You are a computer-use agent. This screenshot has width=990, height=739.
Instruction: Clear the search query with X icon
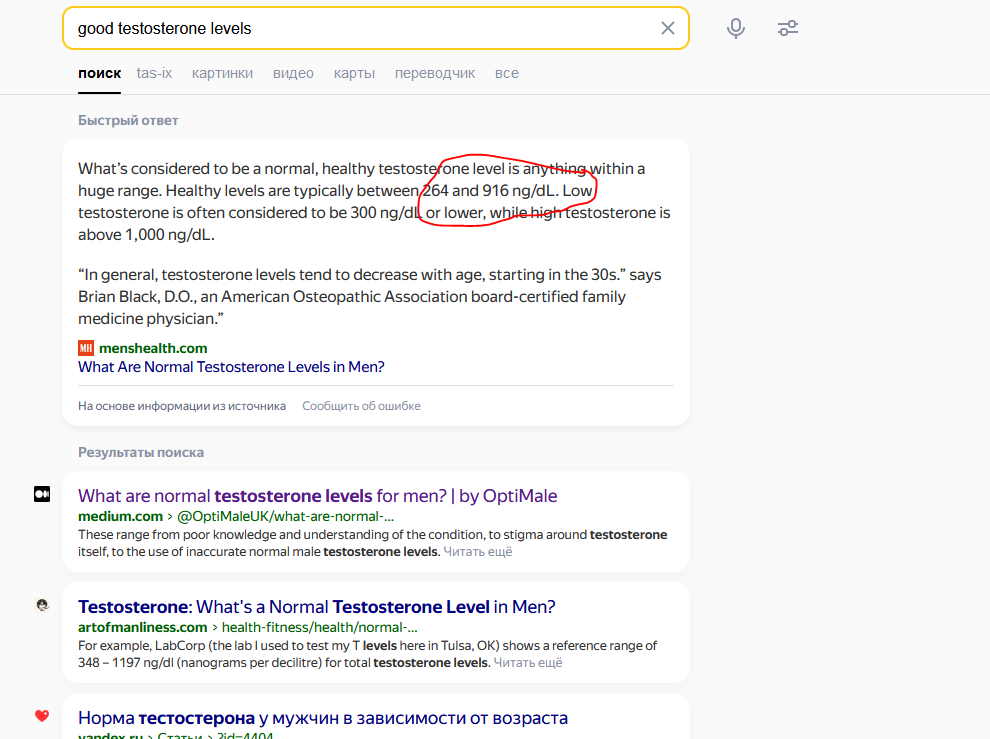[667, 28]
